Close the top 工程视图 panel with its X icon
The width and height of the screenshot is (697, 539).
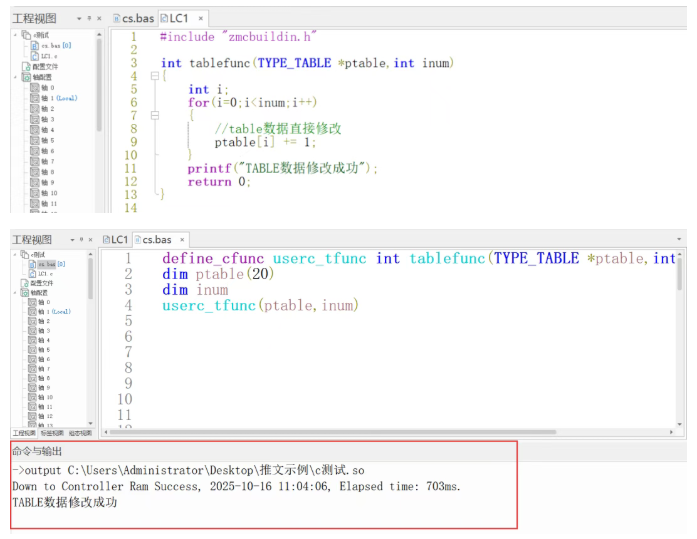98,18
